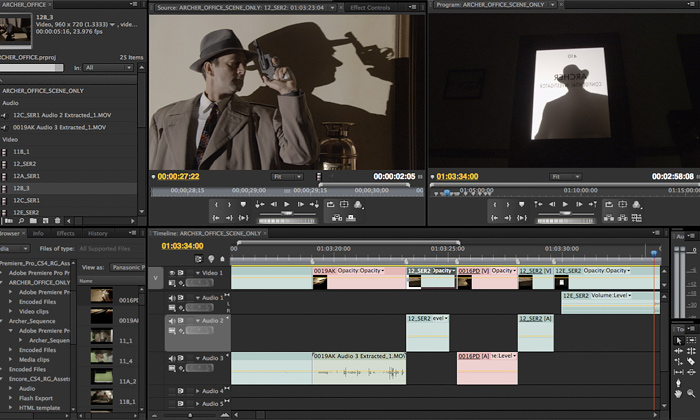Select the Zoom tool in Tools panel
This screenshot has height=420, width=700.
pos(691,393)
